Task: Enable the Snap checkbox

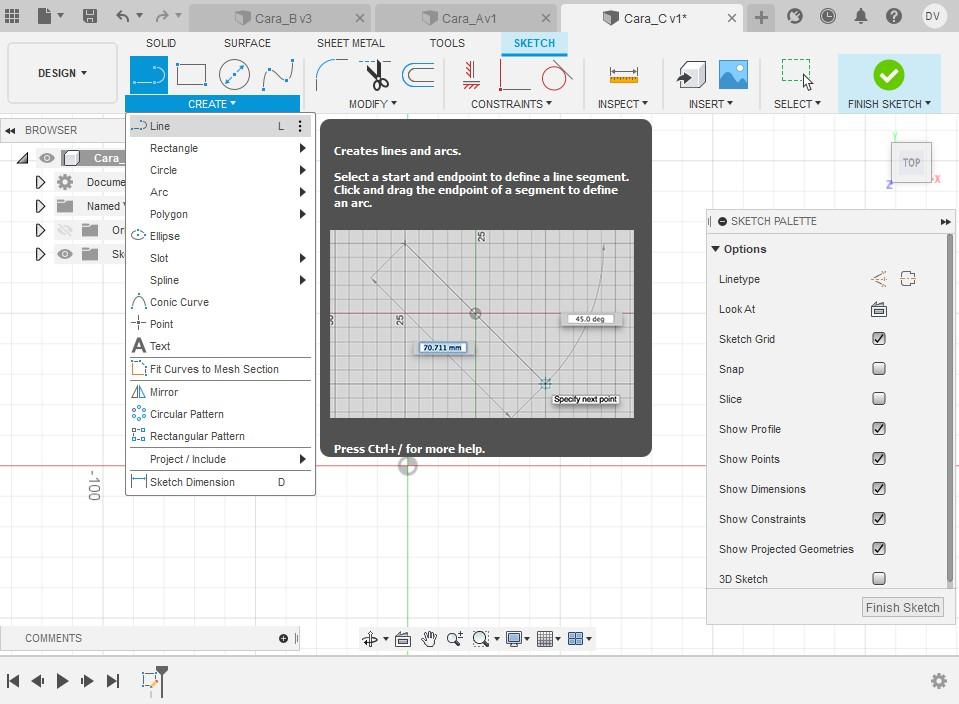Action: tap(879, 369)
